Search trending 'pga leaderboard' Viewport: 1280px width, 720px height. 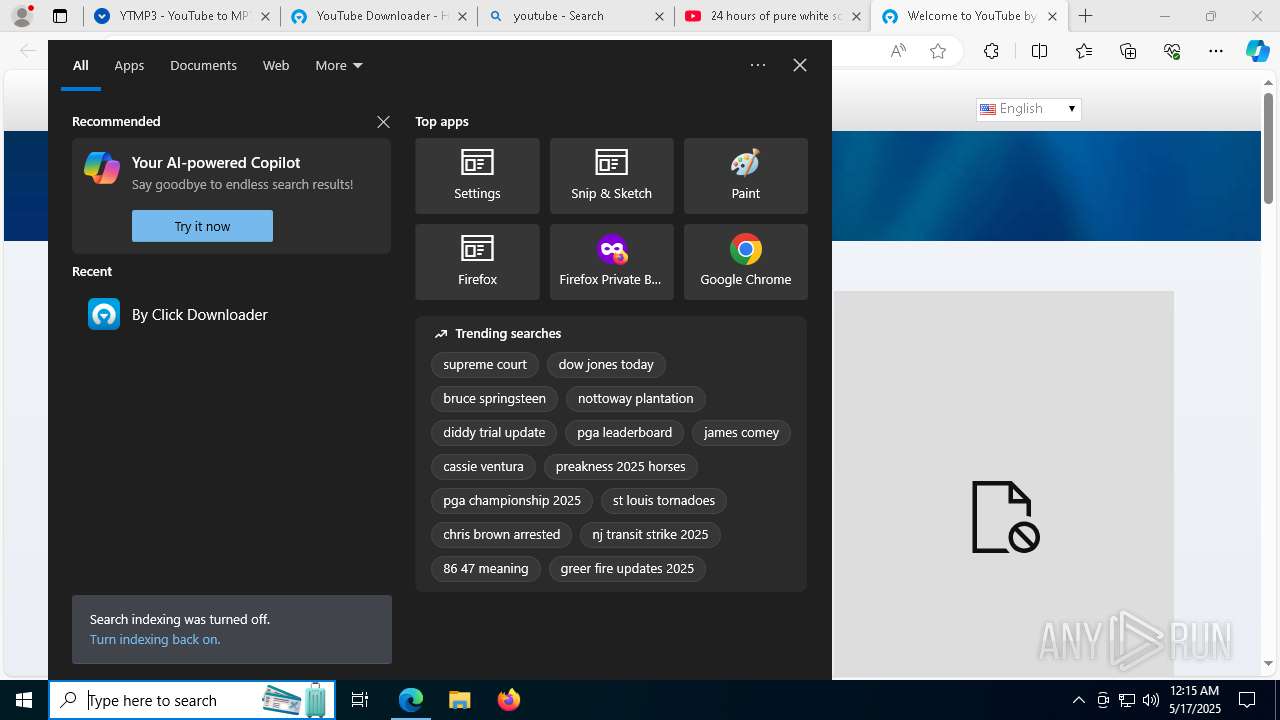[x=624, y=433]
